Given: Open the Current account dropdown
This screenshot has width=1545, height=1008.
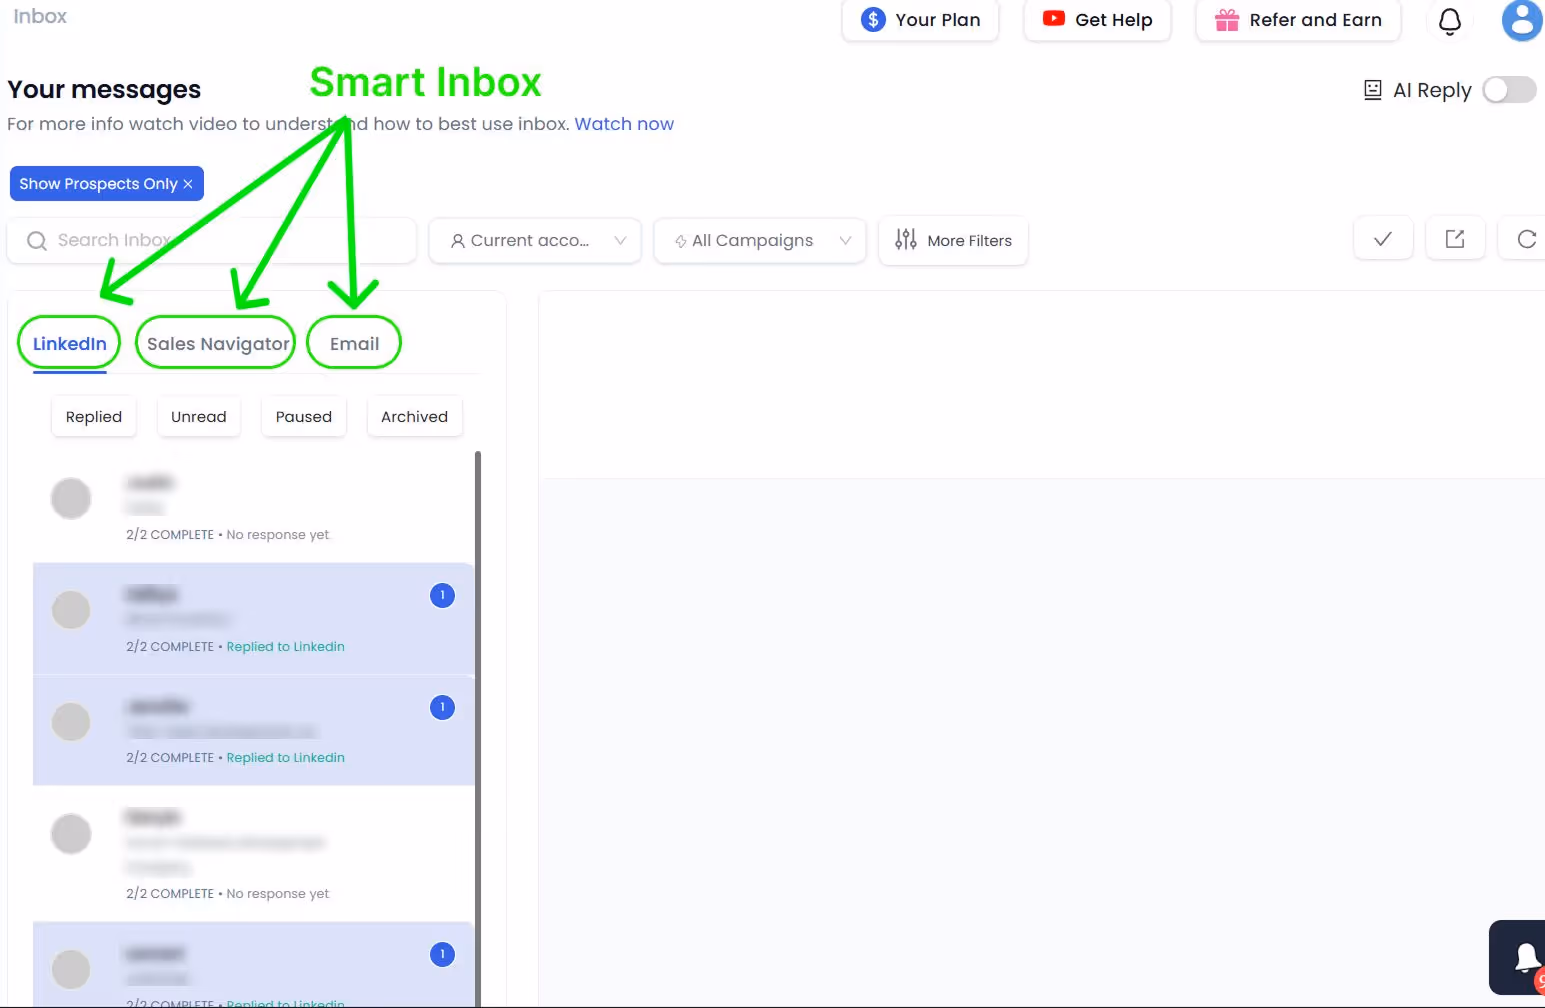Looking at the screenshot, I should [534, 240].
